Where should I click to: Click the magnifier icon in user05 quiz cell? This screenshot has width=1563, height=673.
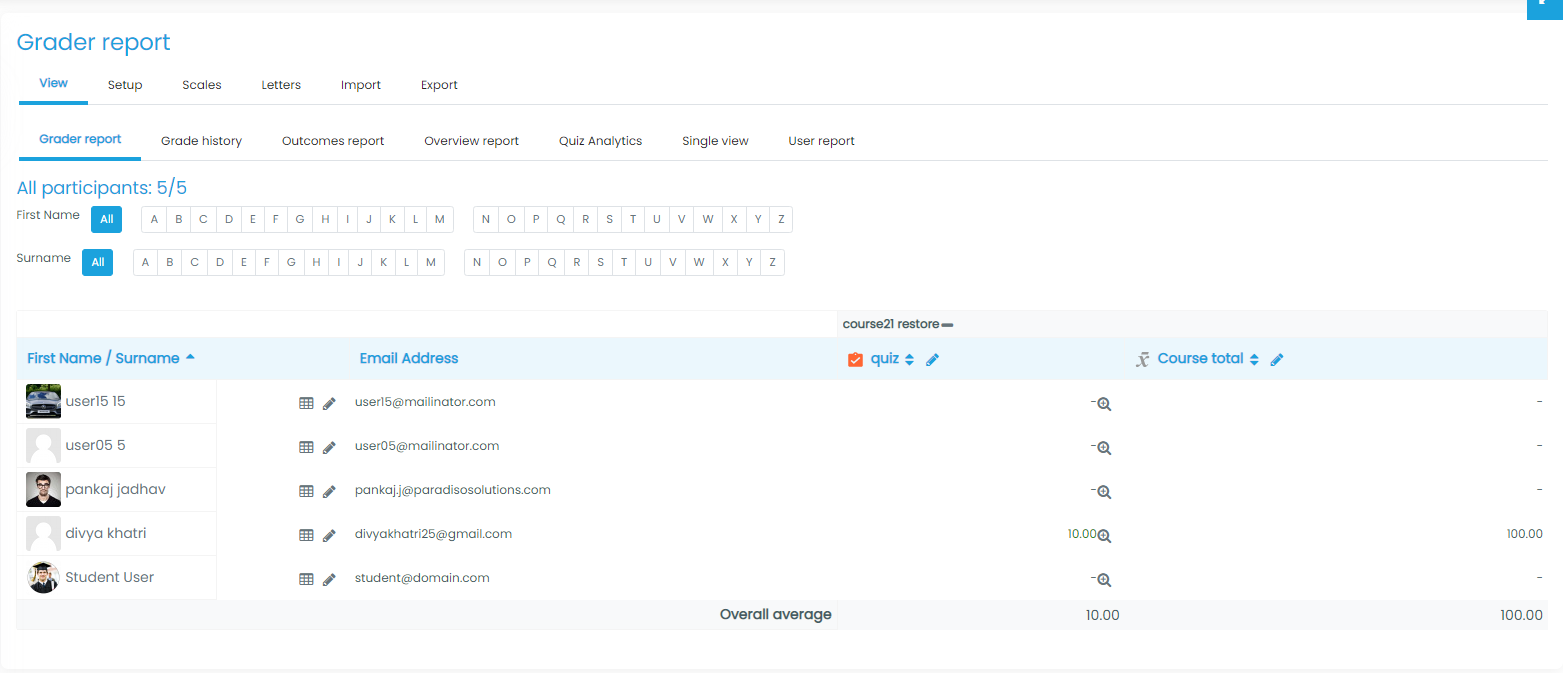coord(1104,447)
